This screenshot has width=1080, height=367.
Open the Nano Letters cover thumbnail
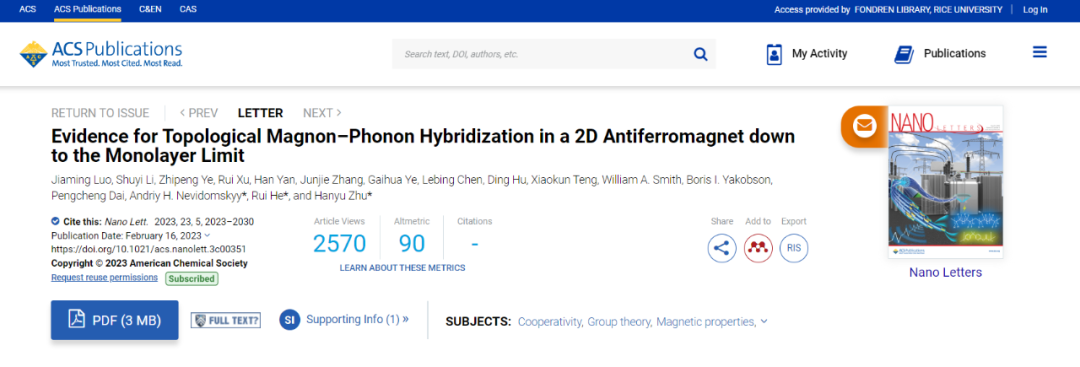(946, 182)
